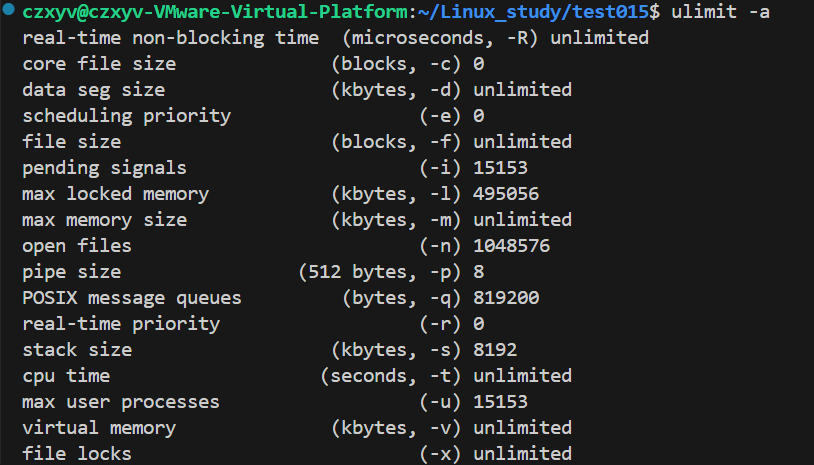The image size is (814, 465).
Task: Click the "max locked memory" label
Action: (x=115, y=194)
